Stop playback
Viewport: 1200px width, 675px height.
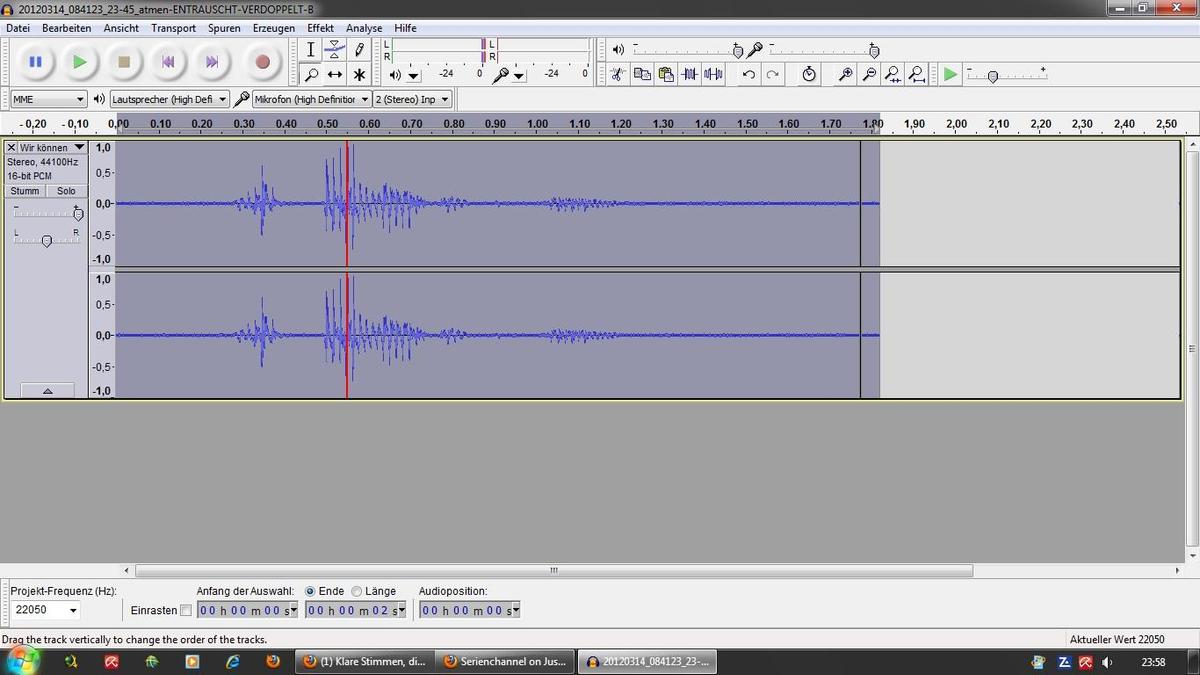124,62
